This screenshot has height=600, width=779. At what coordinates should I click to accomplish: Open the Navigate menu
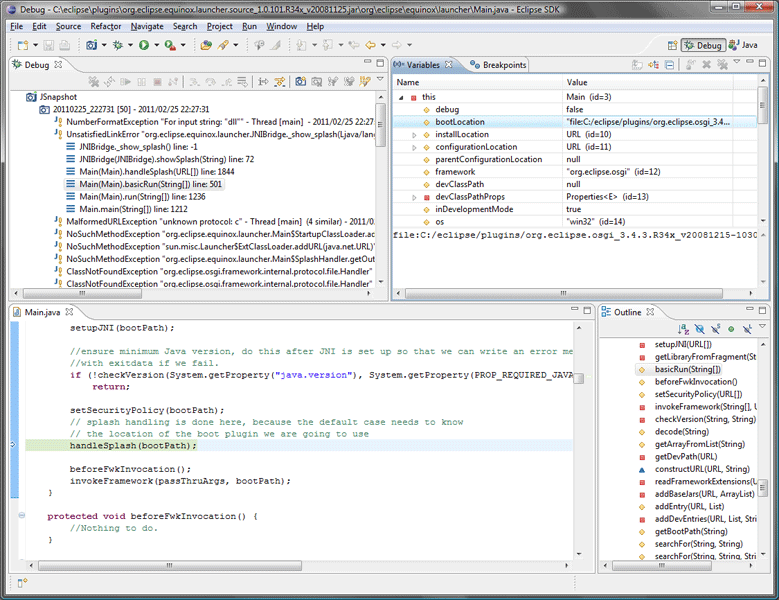coord(147,26)
